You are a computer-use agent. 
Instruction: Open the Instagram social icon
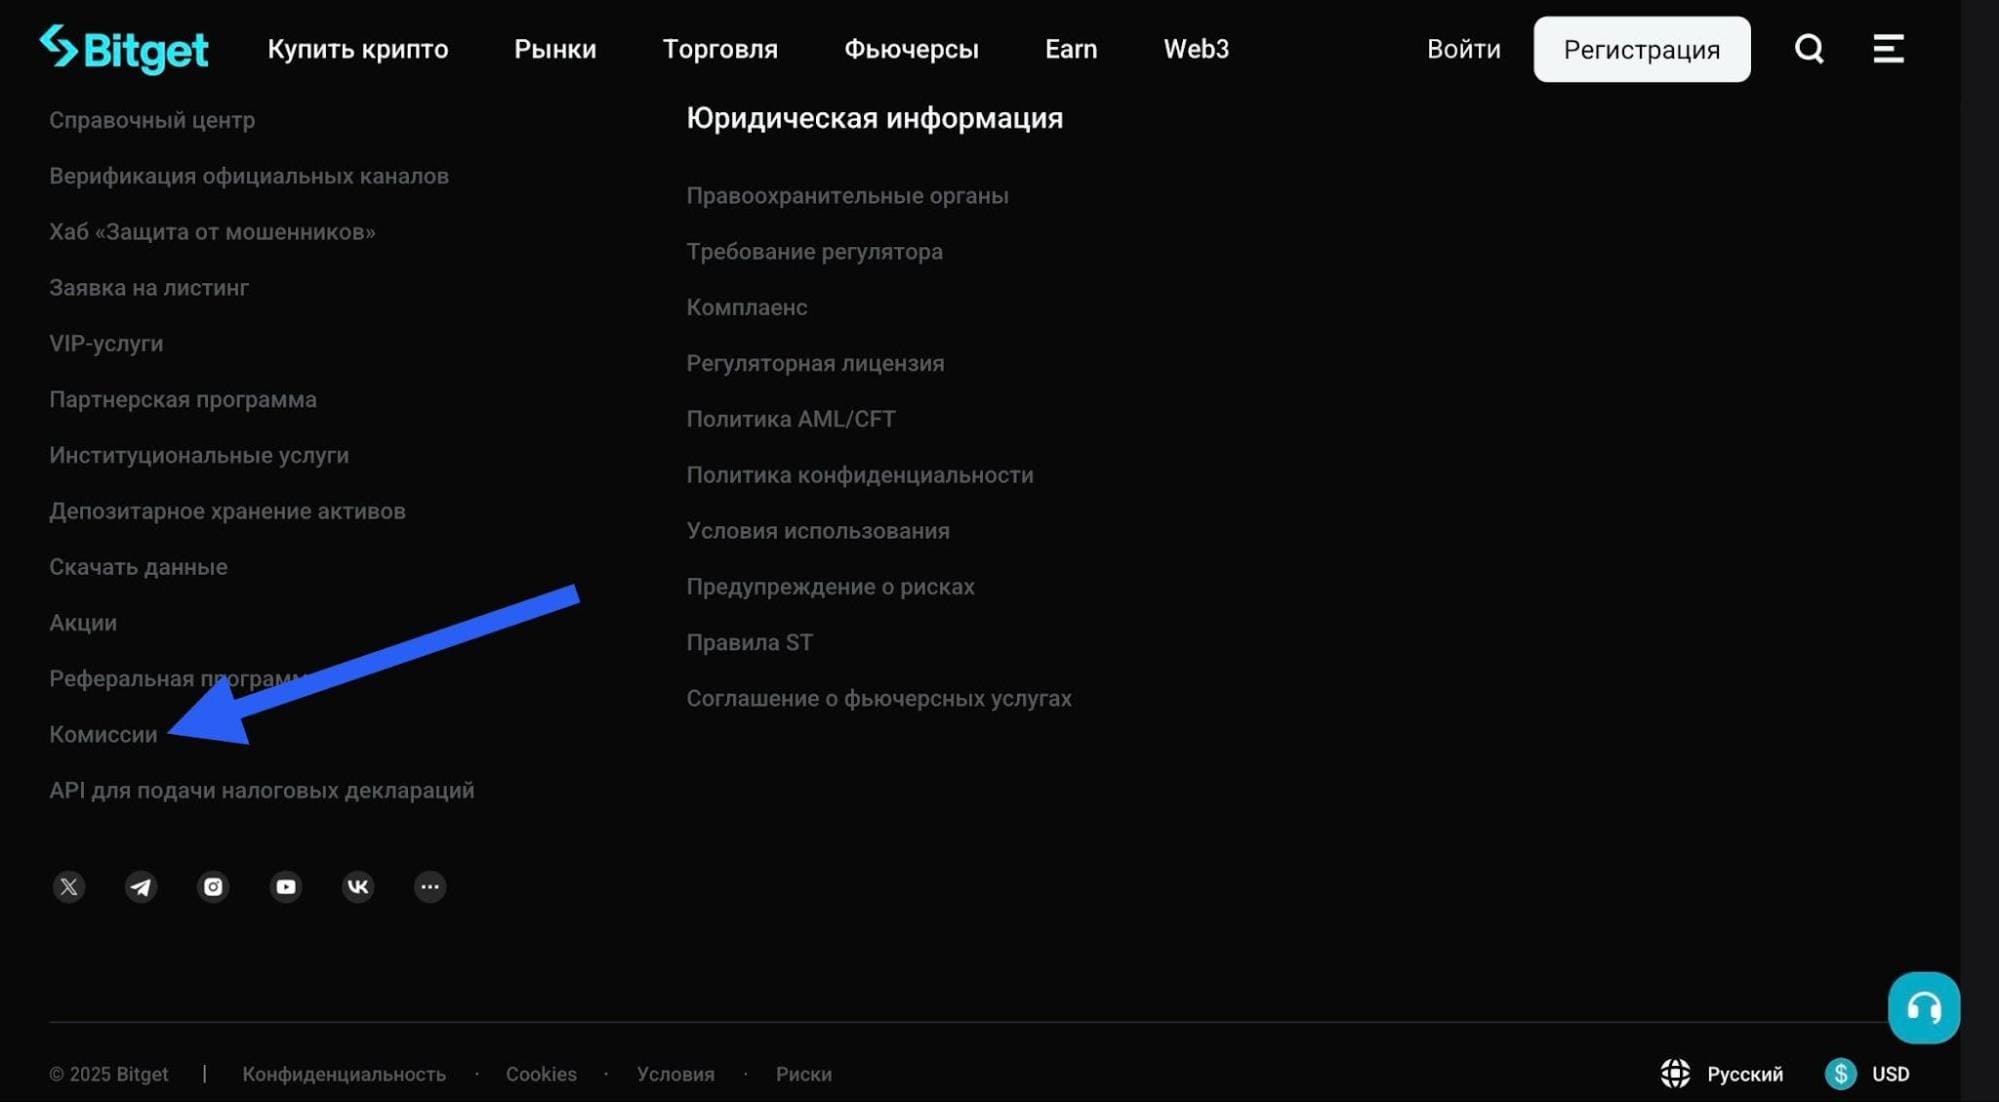[x=213, y=886]
